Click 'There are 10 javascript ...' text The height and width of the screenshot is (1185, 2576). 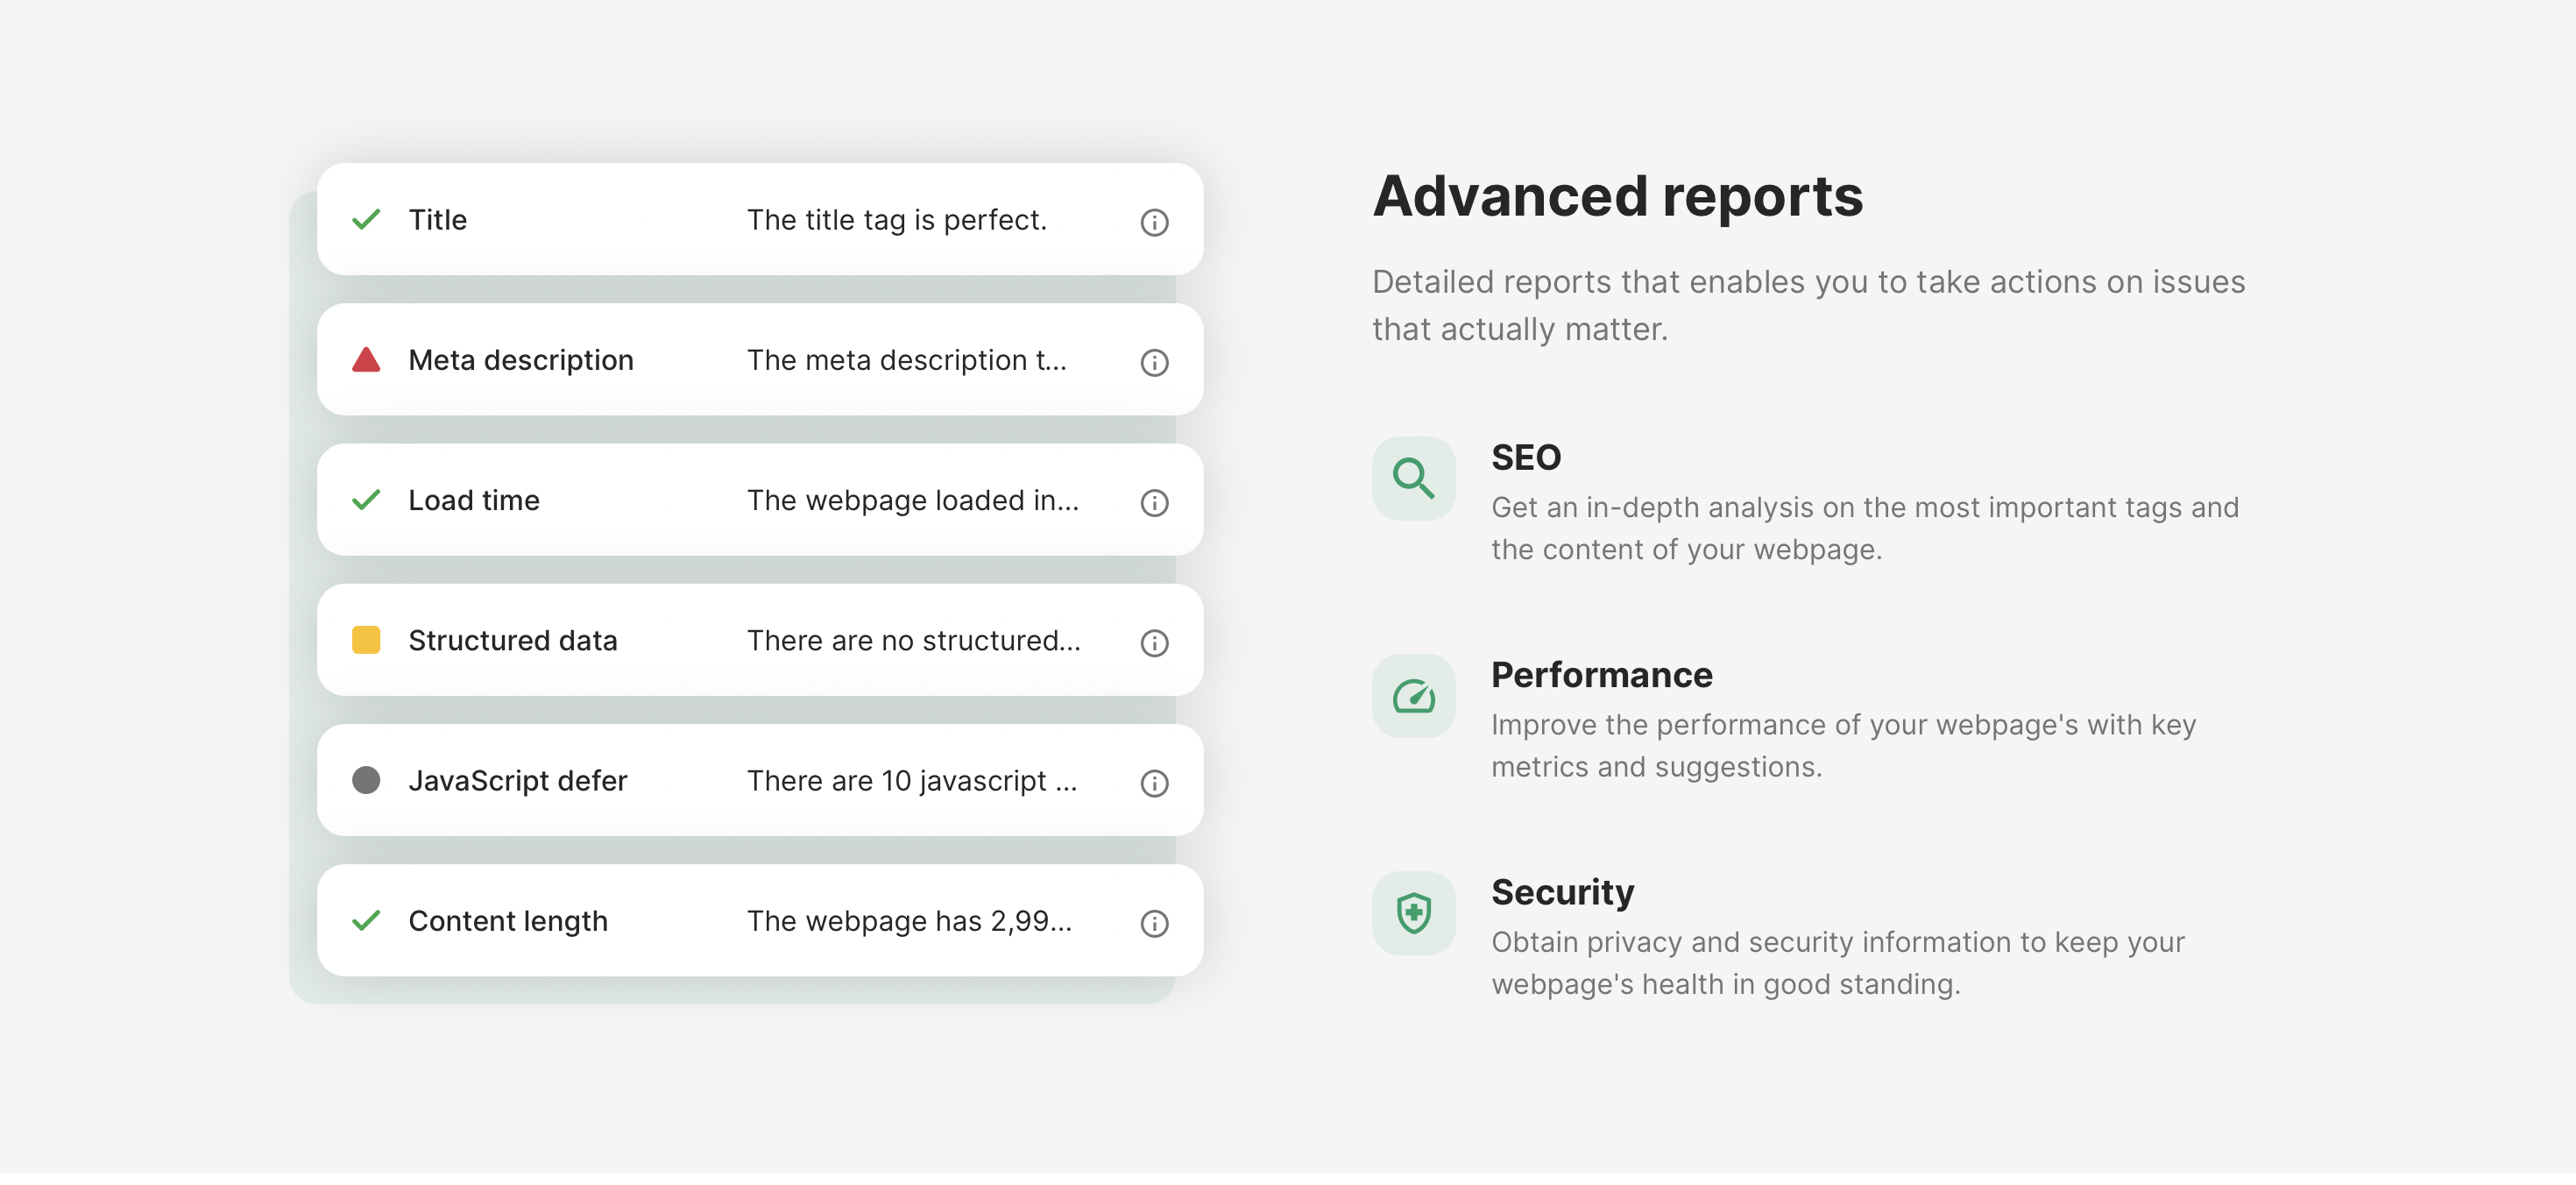(x=912, y=780)
